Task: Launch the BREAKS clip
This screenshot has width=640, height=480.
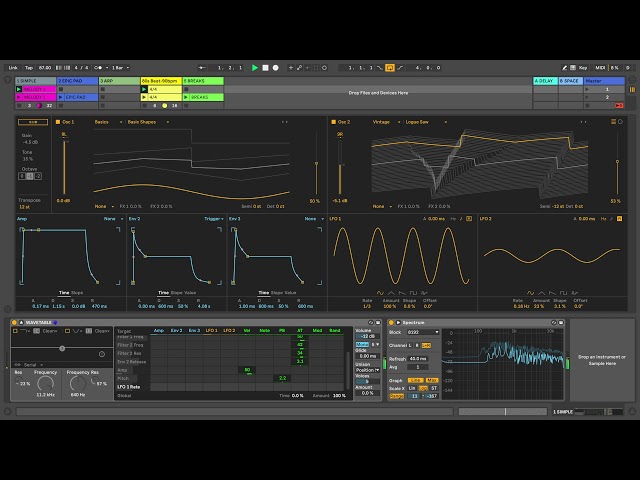Action: click(186, 97)
